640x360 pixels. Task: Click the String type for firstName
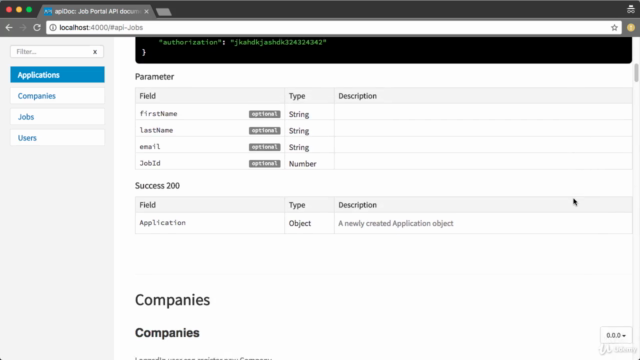point(299,114)
